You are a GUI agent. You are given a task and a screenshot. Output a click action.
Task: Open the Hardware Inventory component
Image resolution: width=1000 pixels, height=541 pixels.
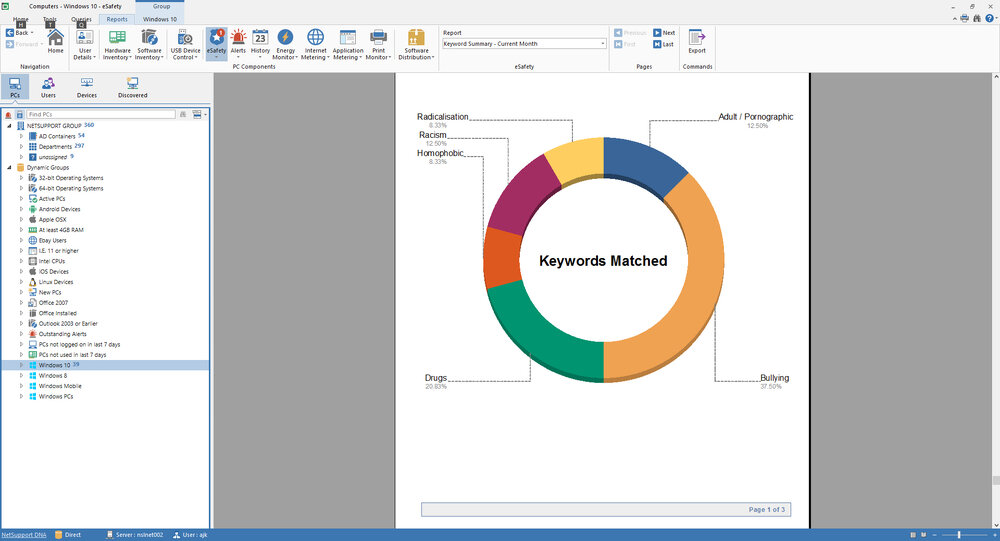[117, 45]
